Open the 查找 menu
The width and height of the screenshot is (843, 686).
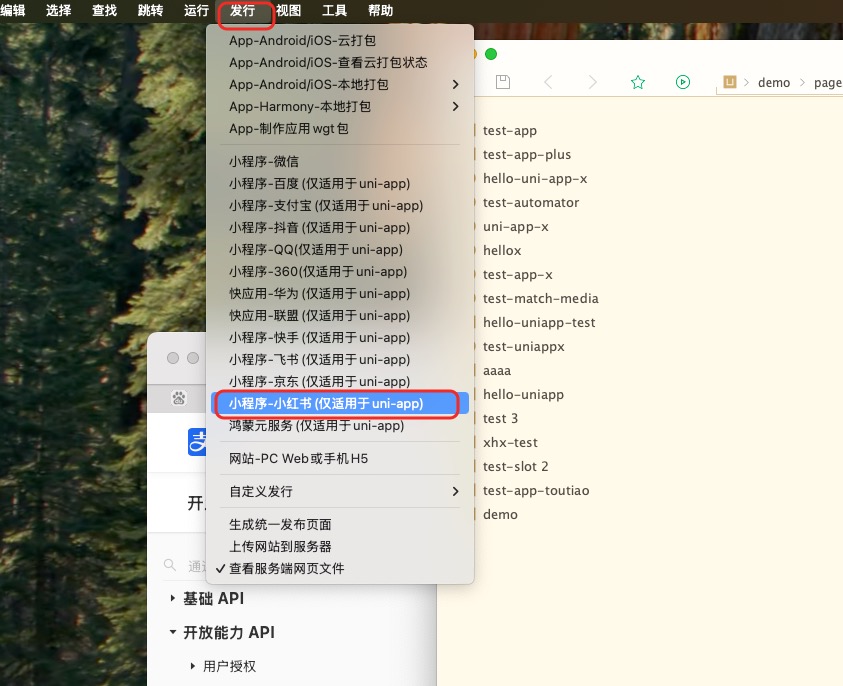(x=104, y=10)
